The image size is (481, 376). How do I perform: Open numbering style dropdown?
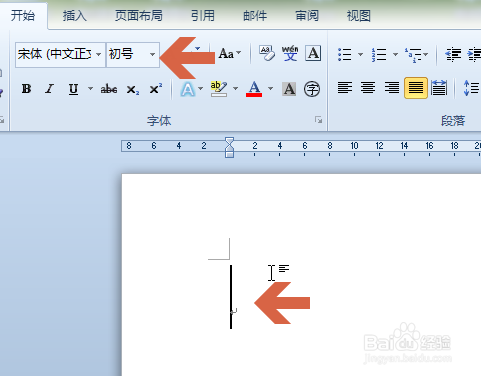point(395,54)
